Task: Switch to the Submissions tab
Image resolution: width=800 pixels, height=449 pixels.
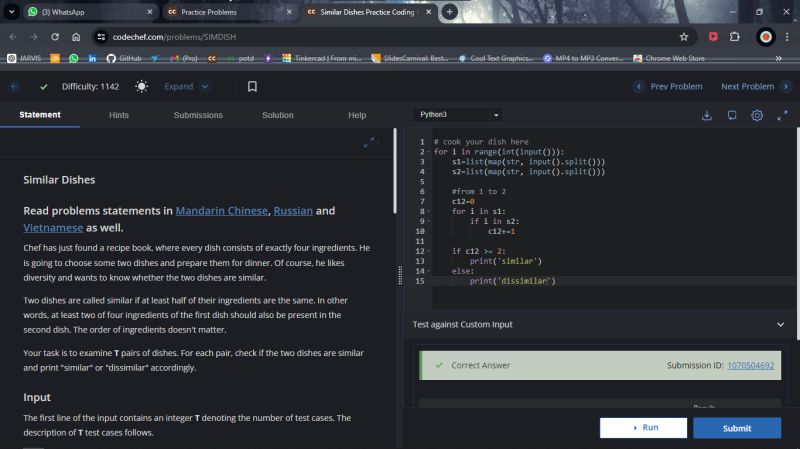Action: click(198, 115)
